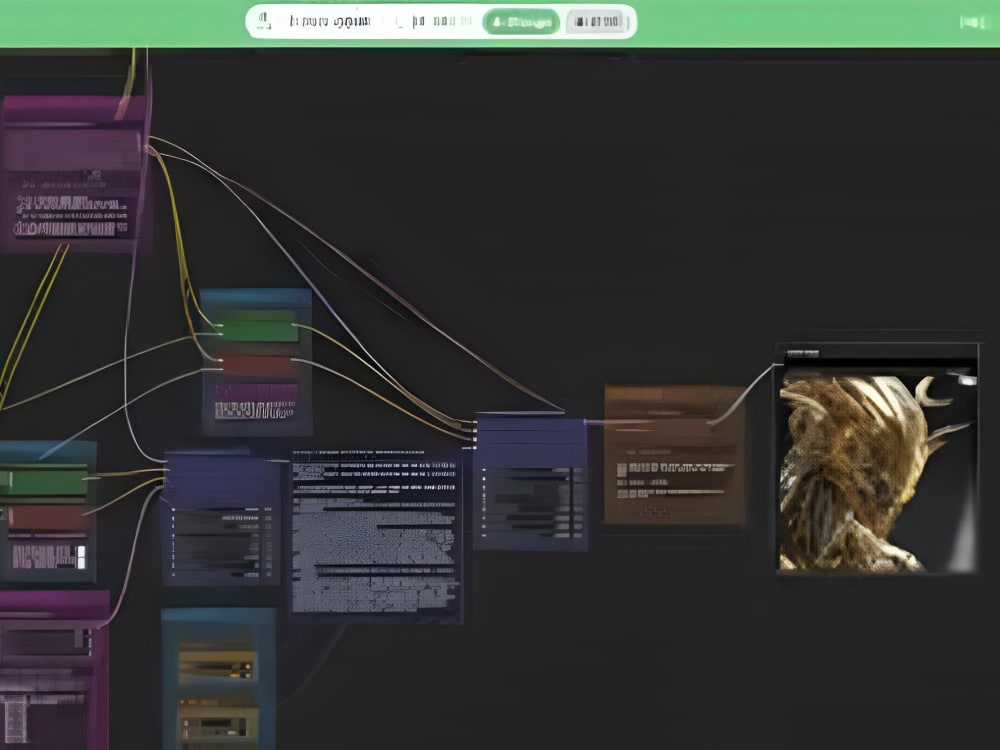Viewport: 1000px width, 750px height.
Task: Click purple text area in central teal node
Action: click(x=256, y=401)
